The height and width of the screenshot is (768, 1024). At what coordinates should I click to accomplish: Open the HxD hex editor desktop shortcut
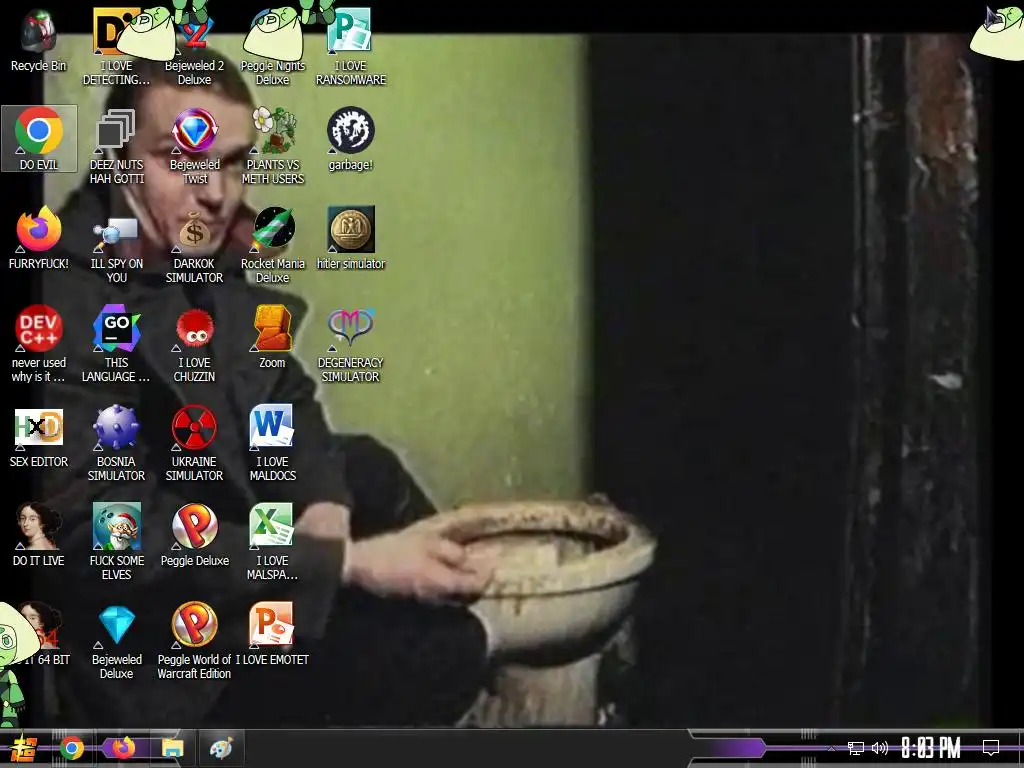click(x=39, y=436)
